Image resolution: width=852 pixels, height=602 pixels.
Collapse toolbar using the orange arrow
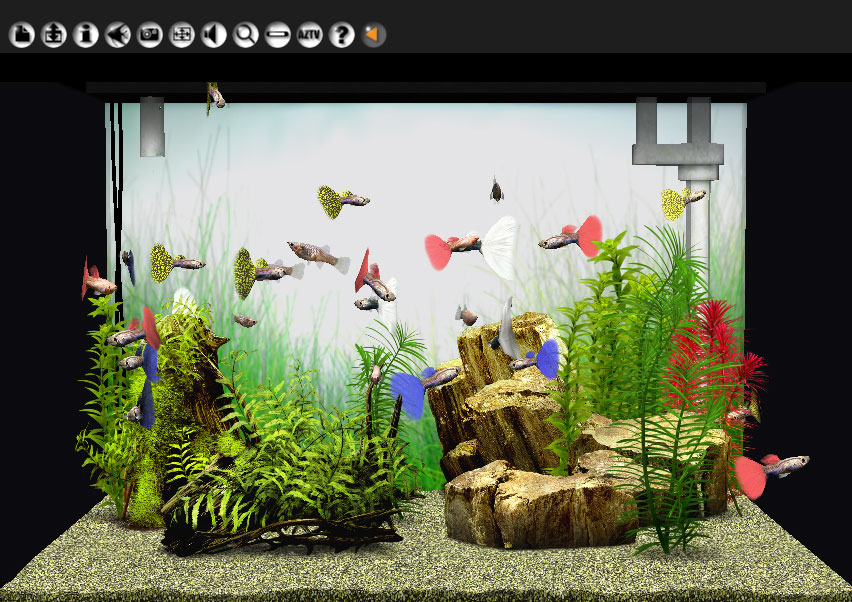pyautogui.click(x=374, y=36)
